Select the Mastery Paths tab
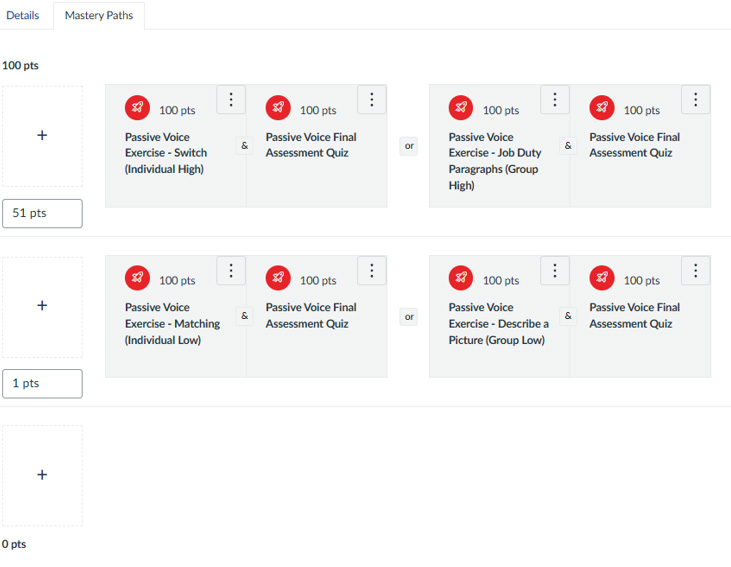 point(99,16)
